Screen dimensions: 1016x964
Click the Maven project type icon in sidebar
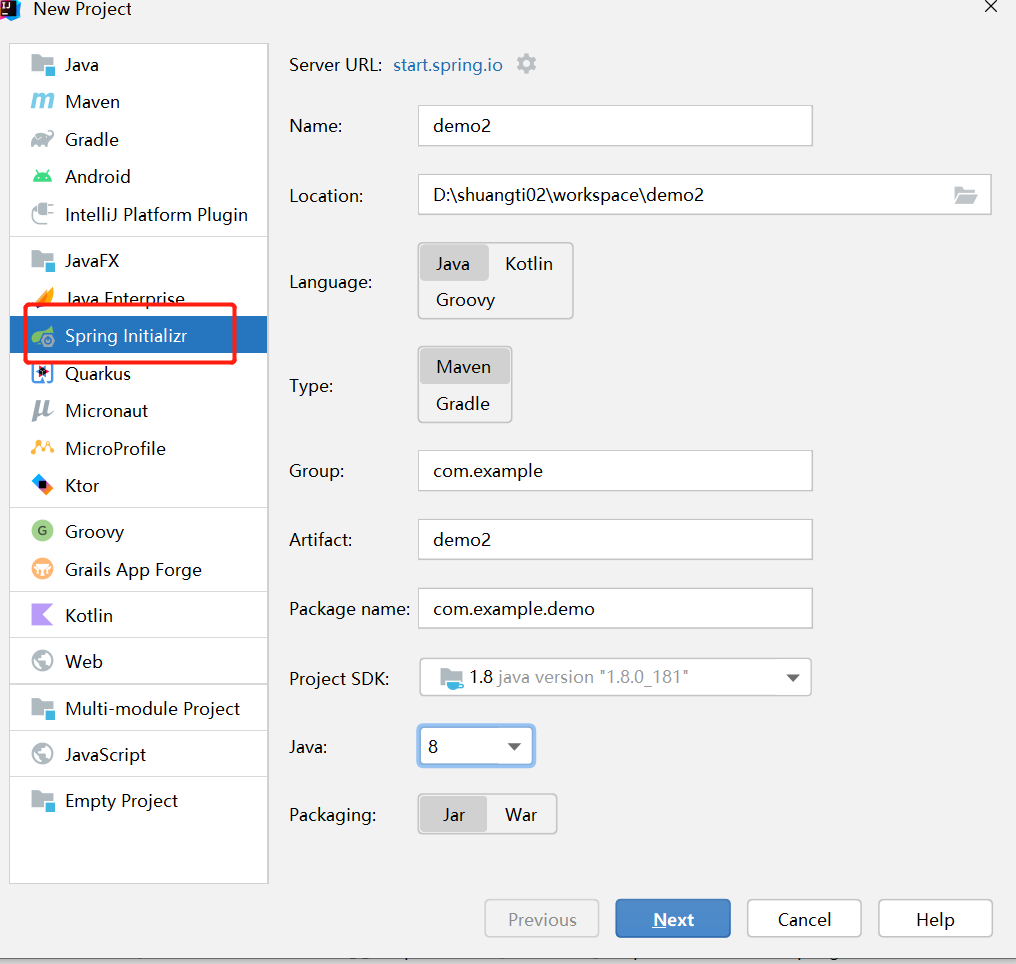[x=42, y=102]
